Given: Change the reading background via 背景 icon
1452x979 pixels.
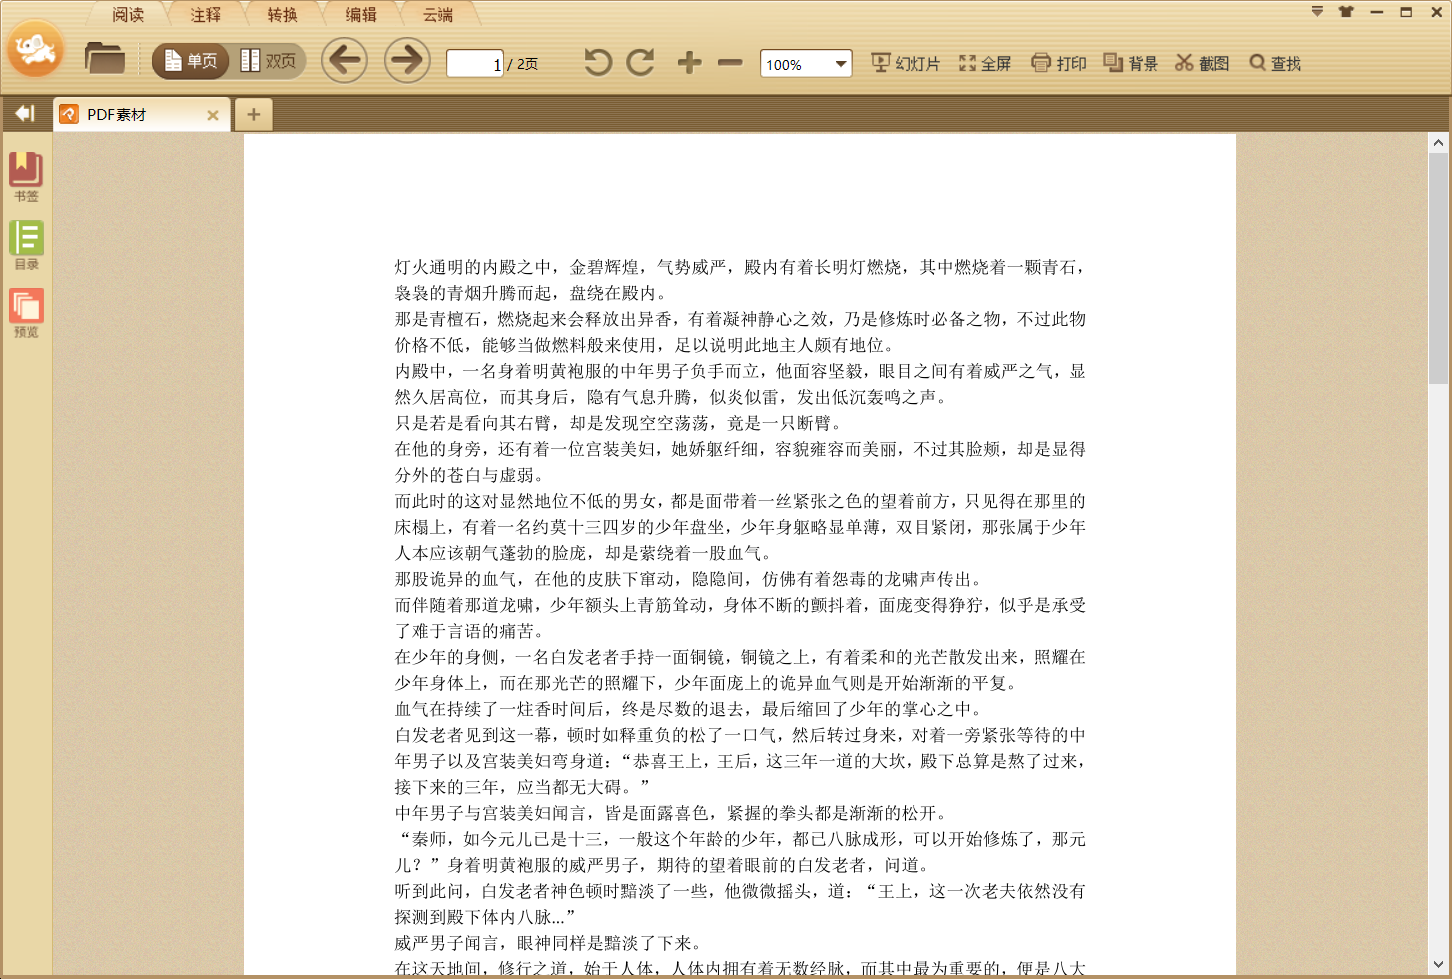Looking at the screenshot, I should click(x=1130, y=62).
